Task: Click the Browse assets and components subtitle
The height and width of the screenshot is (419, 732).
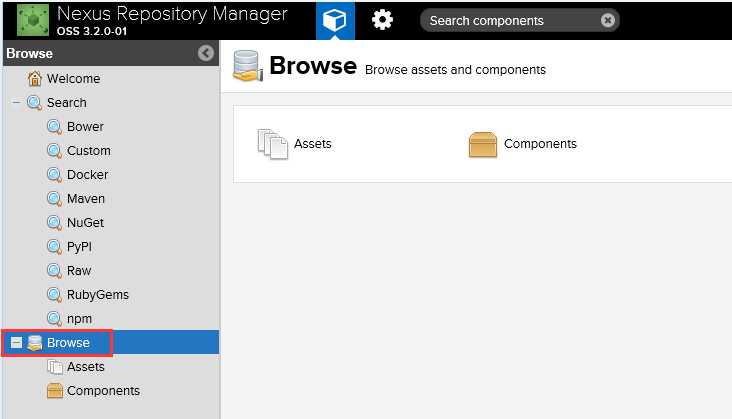Action: (455, 70)
